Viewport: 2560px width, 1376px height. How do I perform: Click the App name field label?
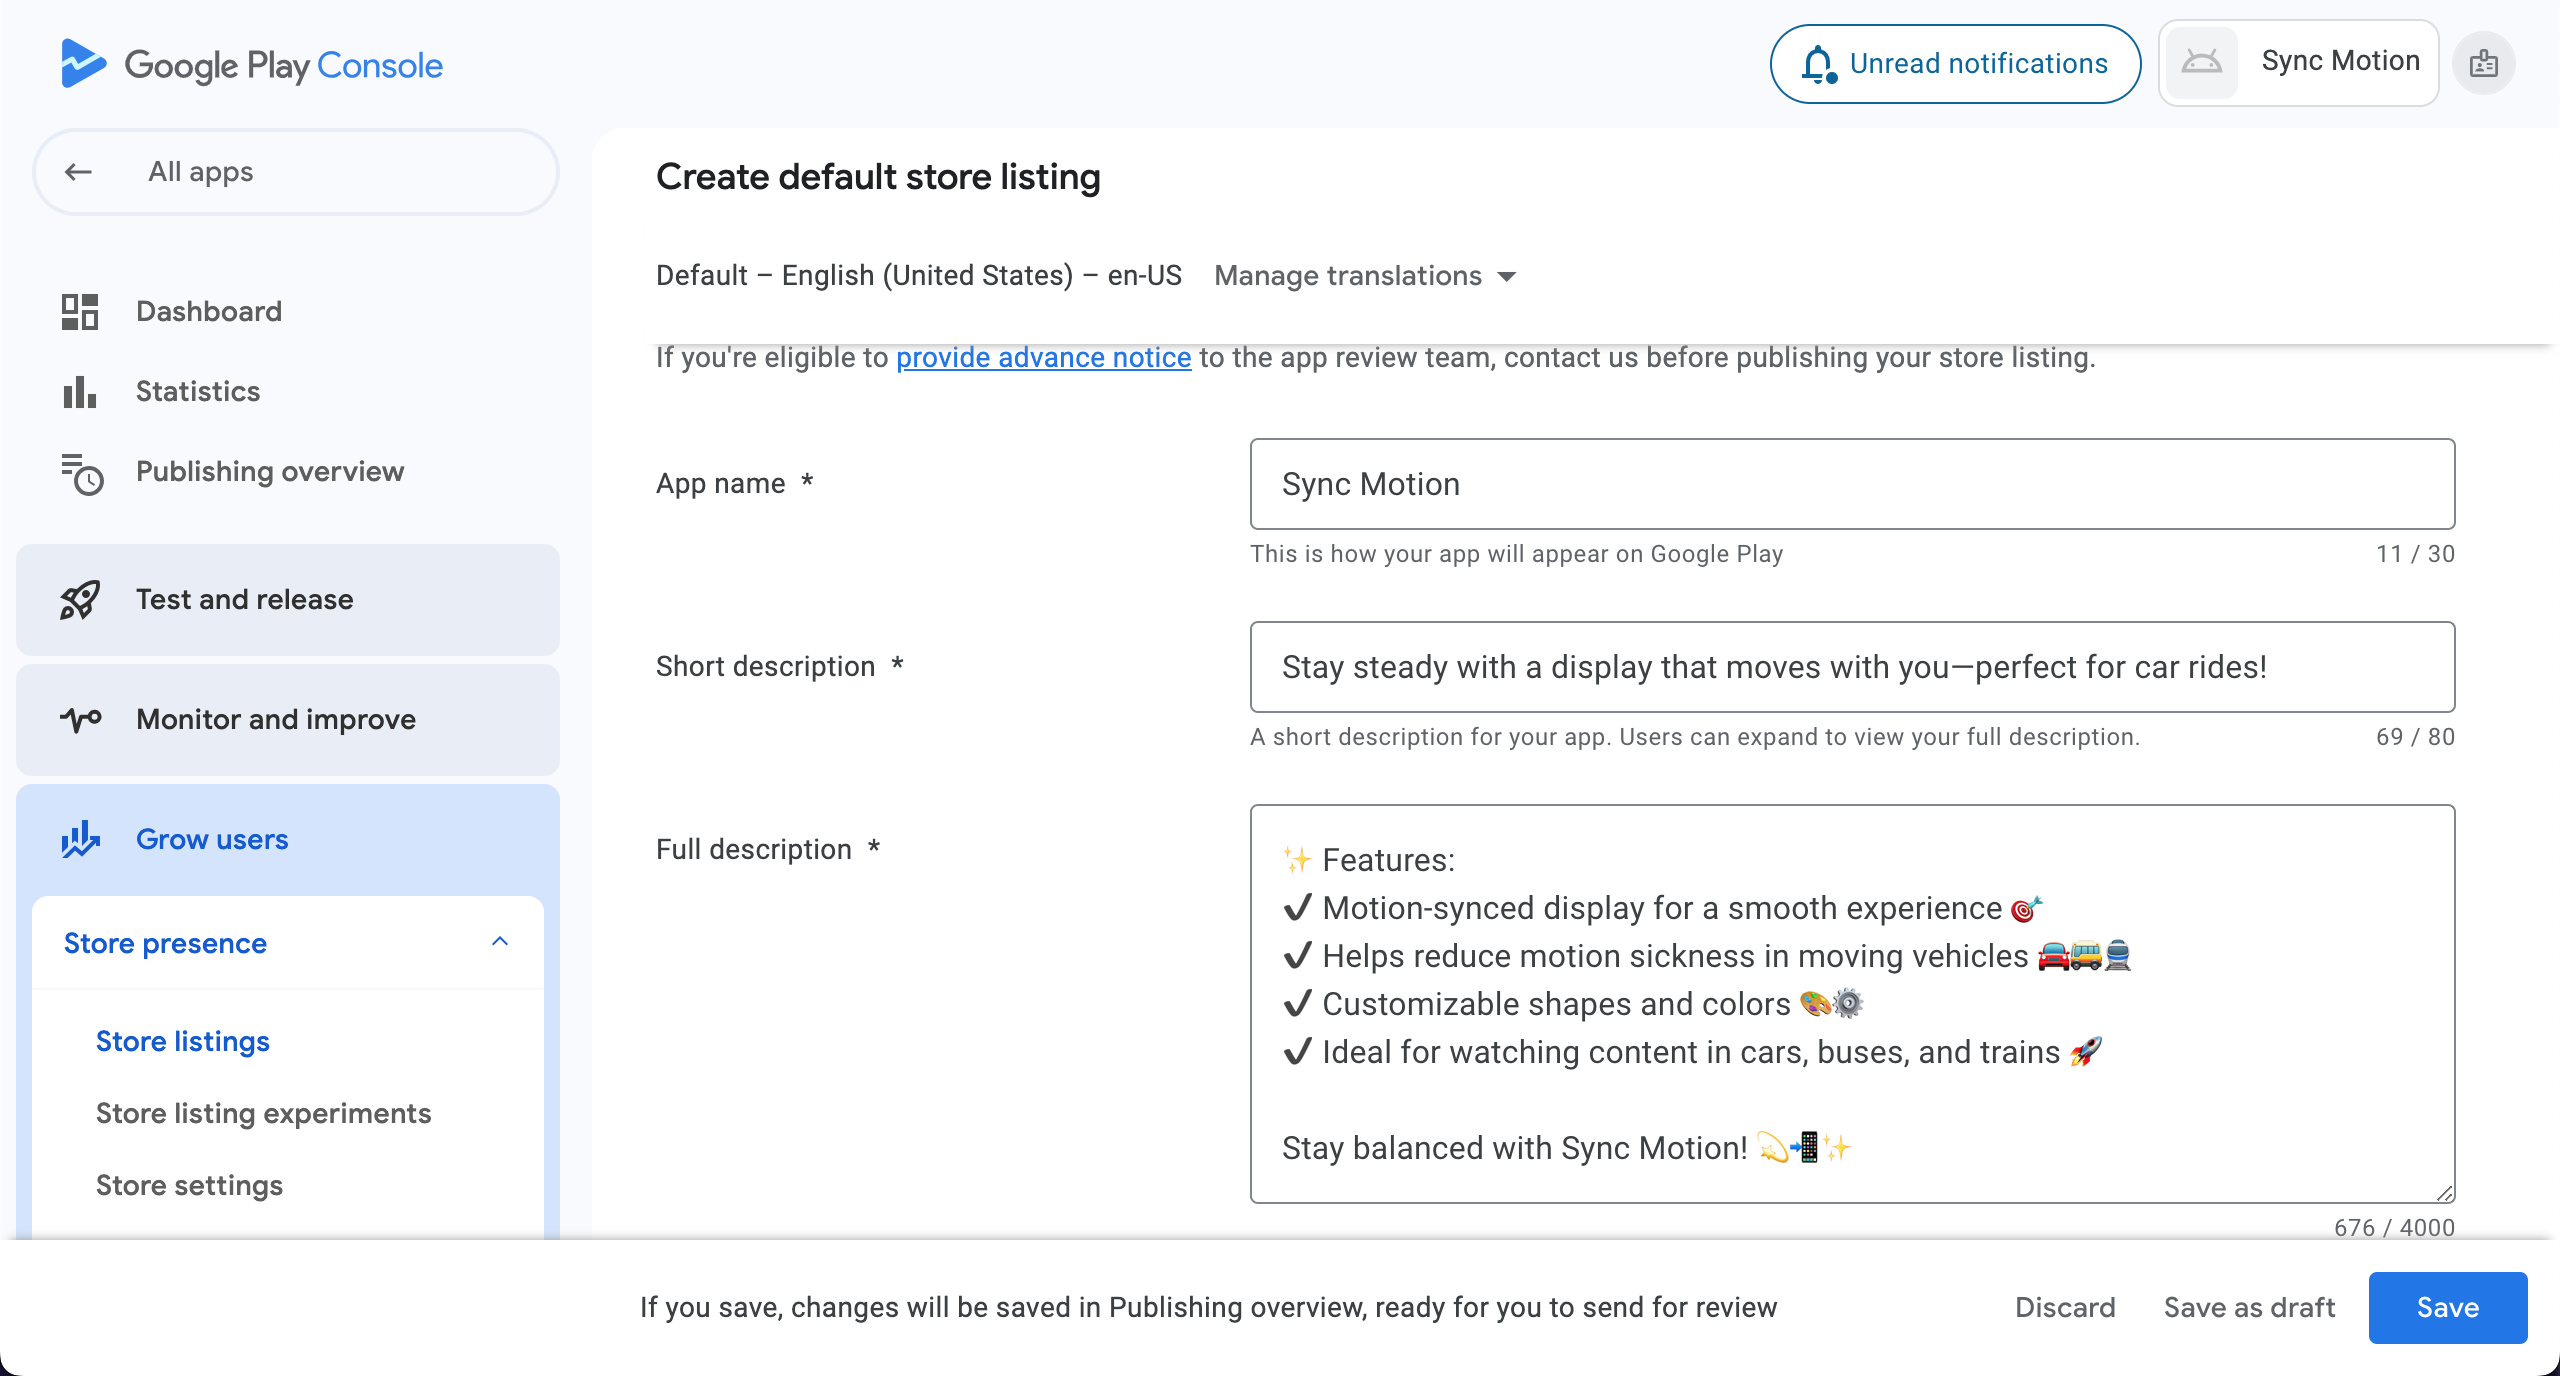(x=734, y=483)
